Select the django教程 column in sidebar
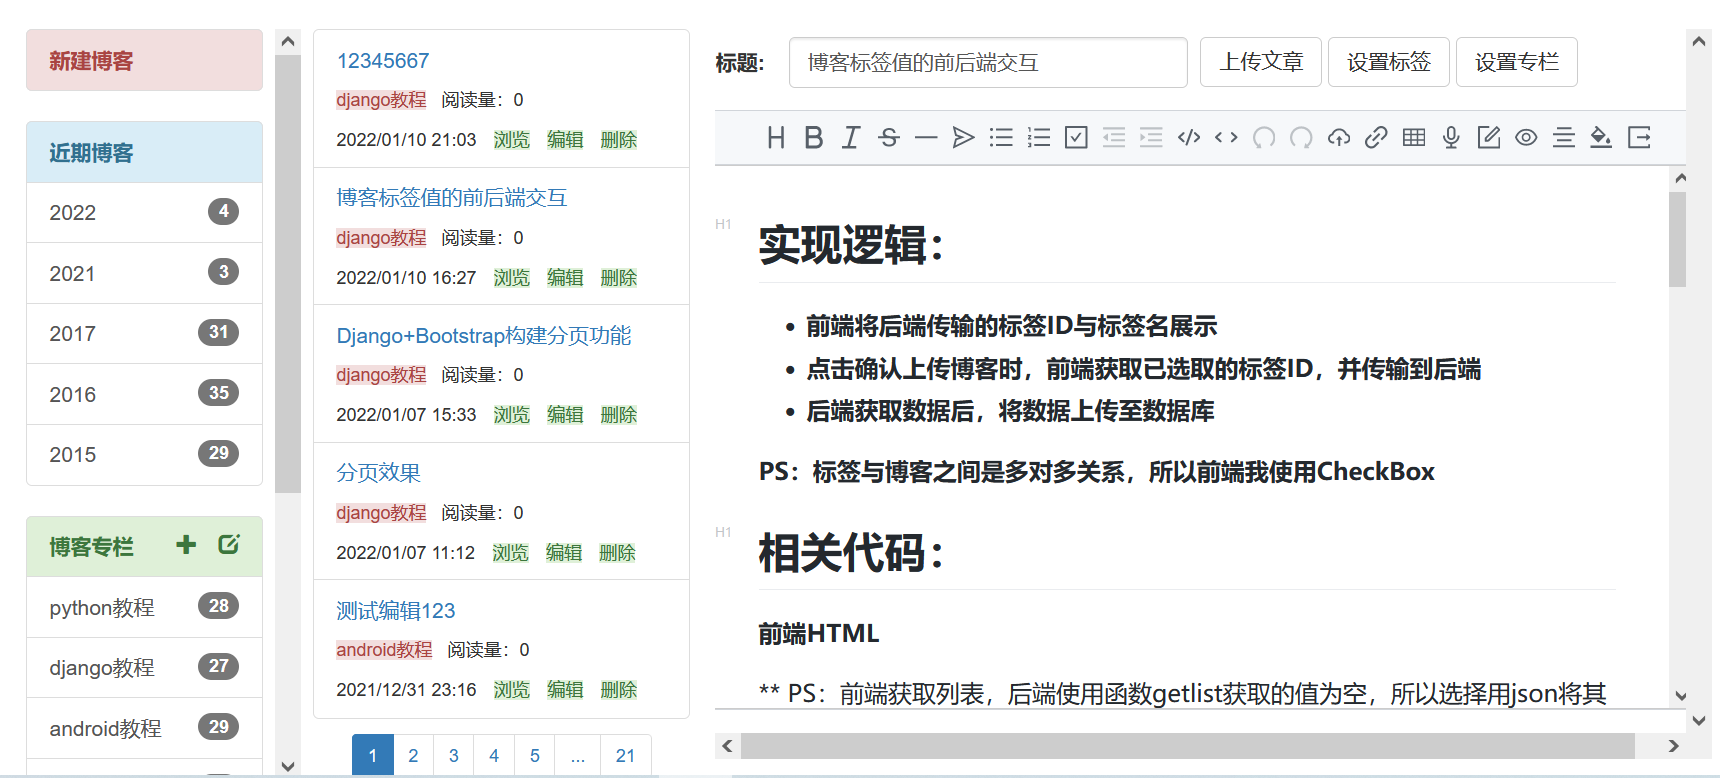 [144, 668]
